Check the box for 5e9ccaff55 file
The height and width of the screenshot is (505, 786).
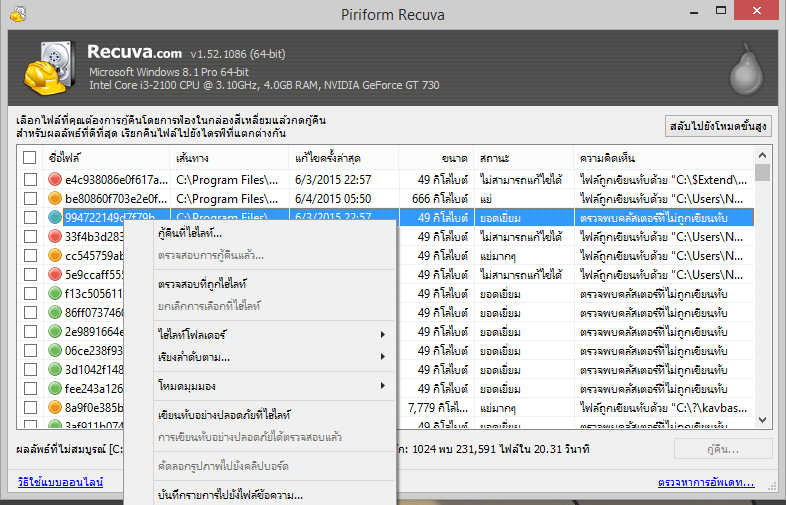pyautogui.click(x=31, y=275)
